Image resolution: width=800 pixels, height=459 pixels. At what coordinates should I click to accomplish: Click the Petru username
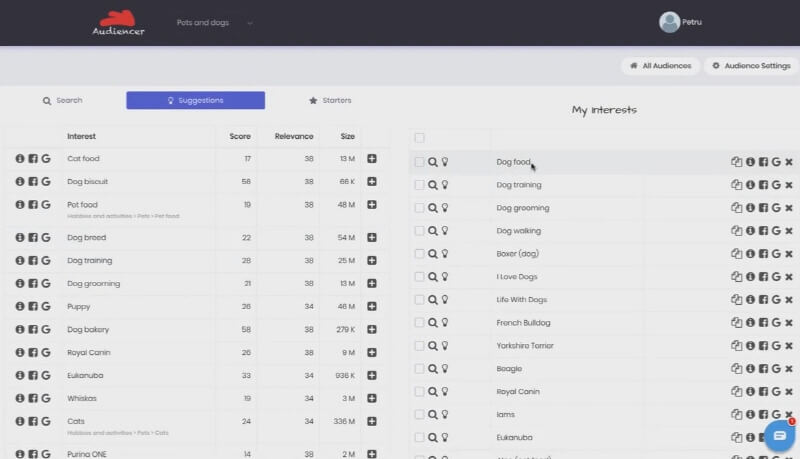(x=692, y=22)
